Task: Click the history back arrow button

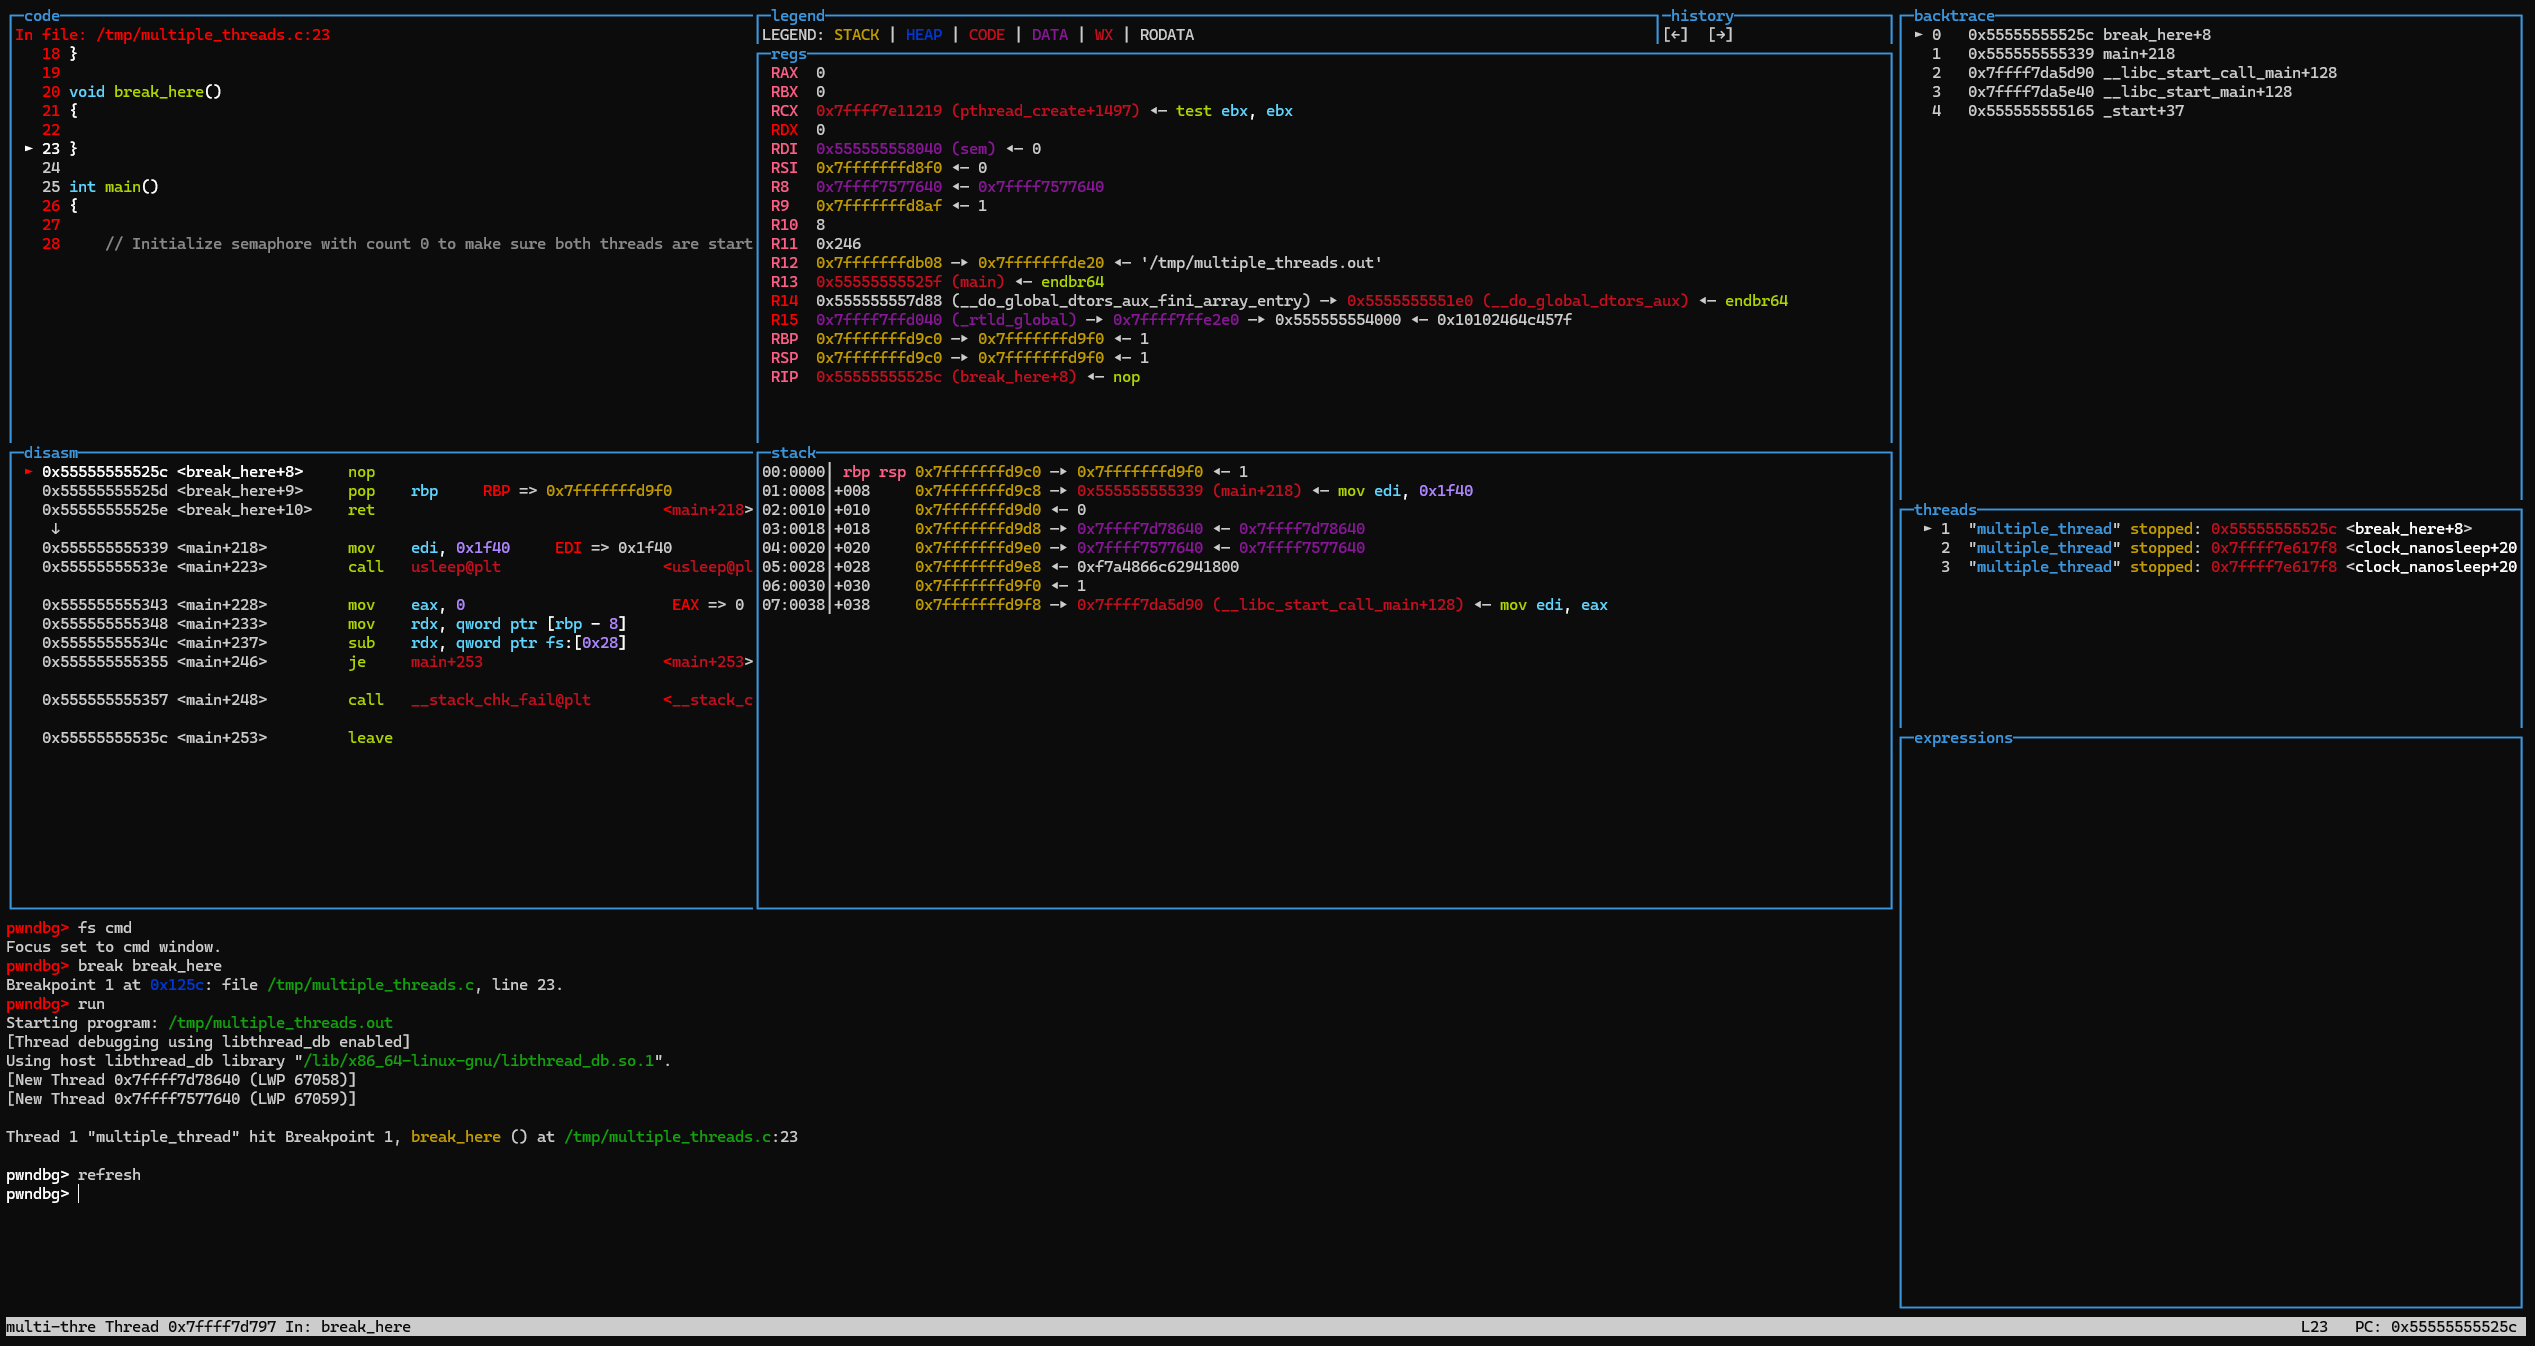Action: pyautogui.click(x=1676, y=35)
